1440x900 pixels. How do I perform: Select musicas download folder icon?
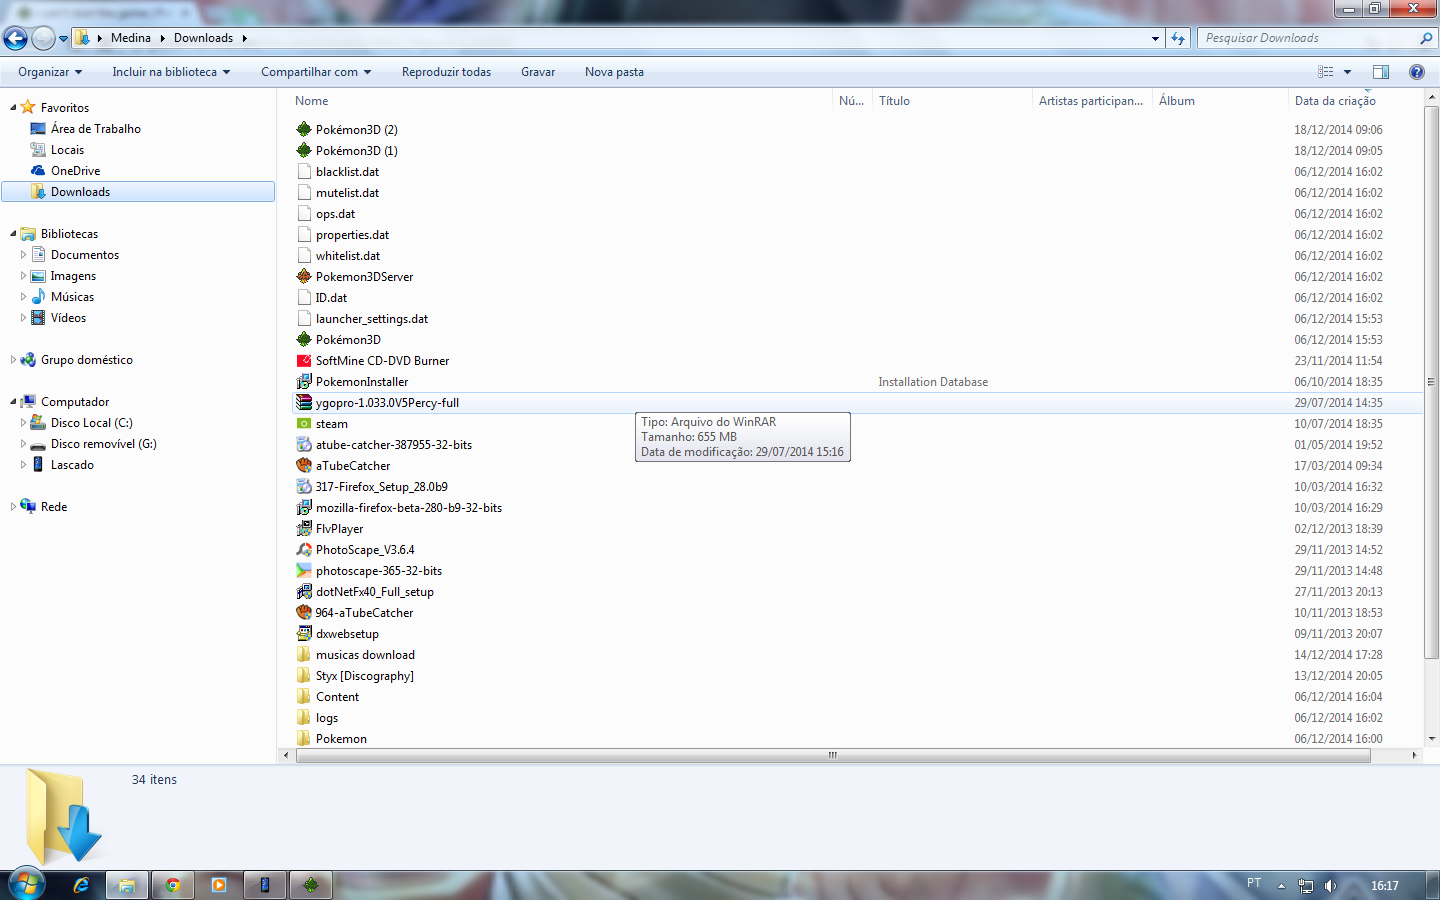click(304, 654)
